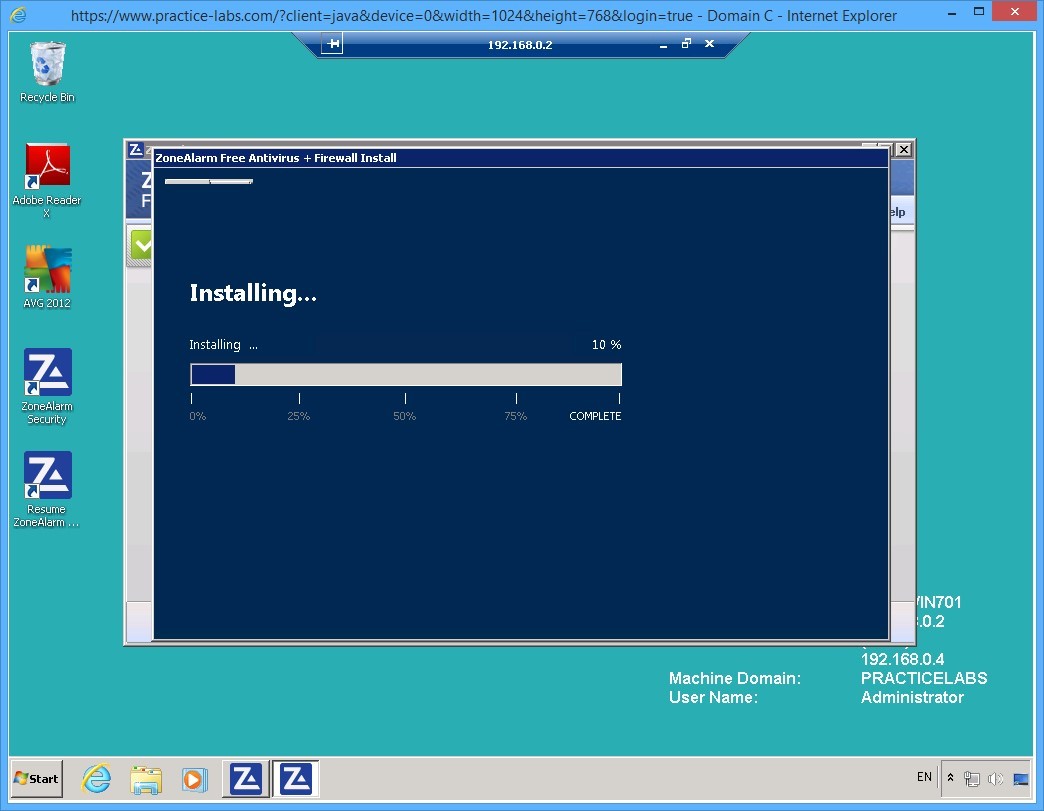This screenshot has height=811, width=1044.
Task: Switch input language via the EN indicator
Action: [x=923, y=777]
